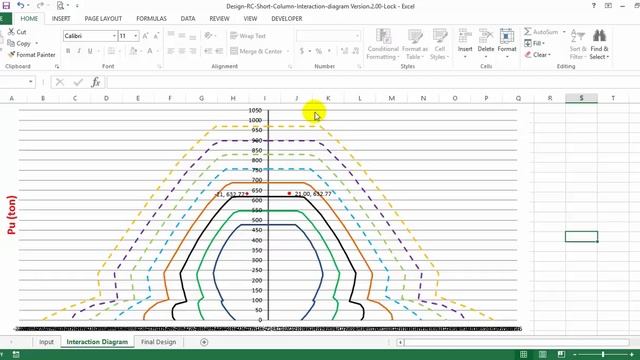Click the Insert Function fx icon
This screenshot has height=360, width=640.
(96, 82)
